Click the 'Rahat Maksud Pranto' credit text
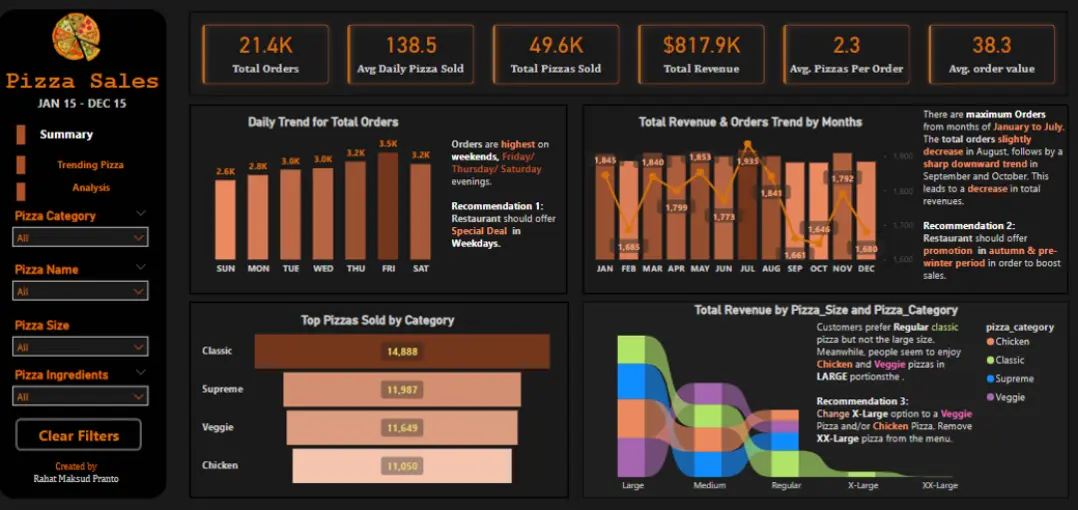 click(x=76, y=478)
